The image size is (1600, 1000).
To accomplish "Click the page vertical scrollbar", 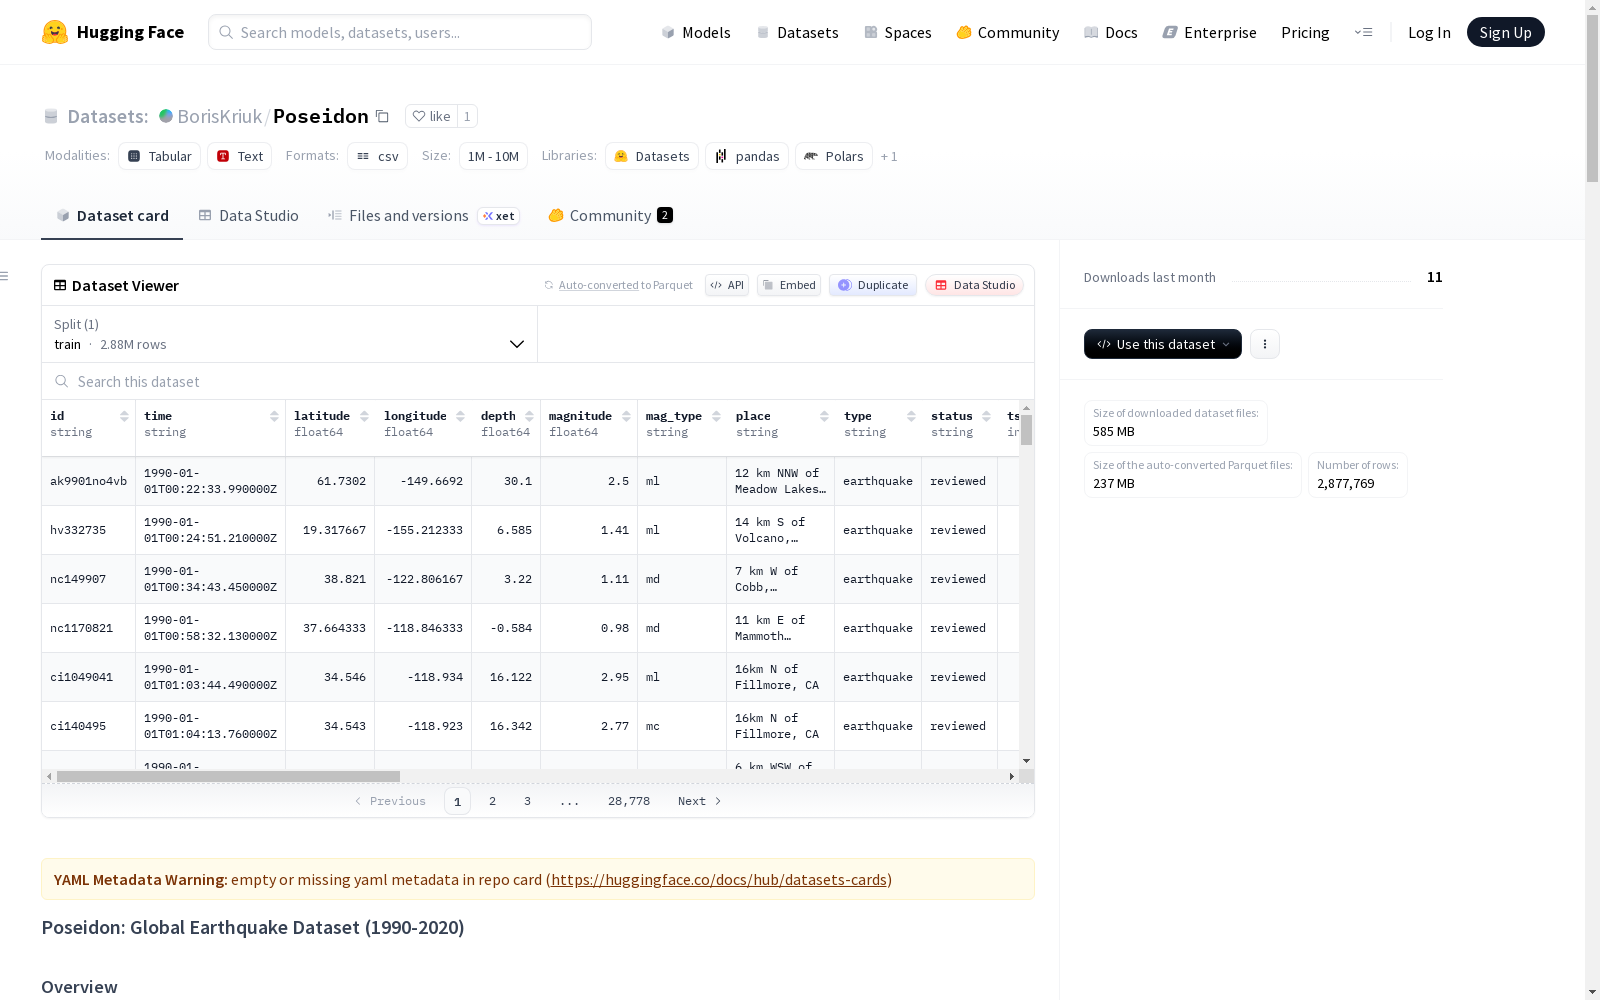I will click(x=1592, y=96).
